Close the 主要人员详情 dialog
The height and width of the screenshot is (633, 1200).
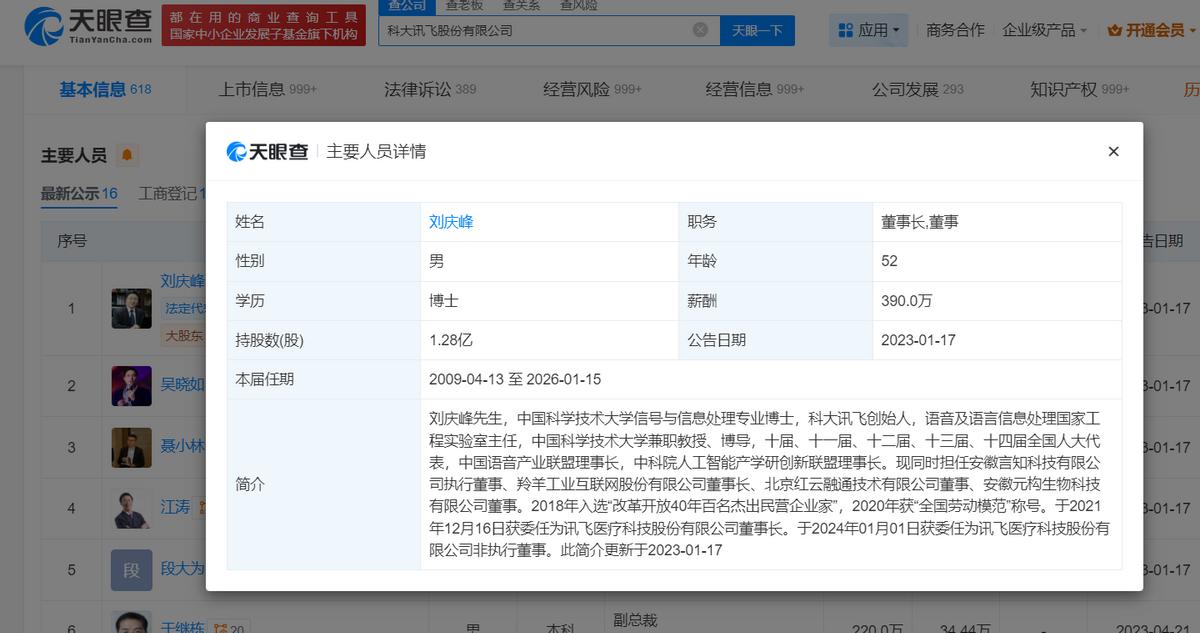click(1113, 152)
